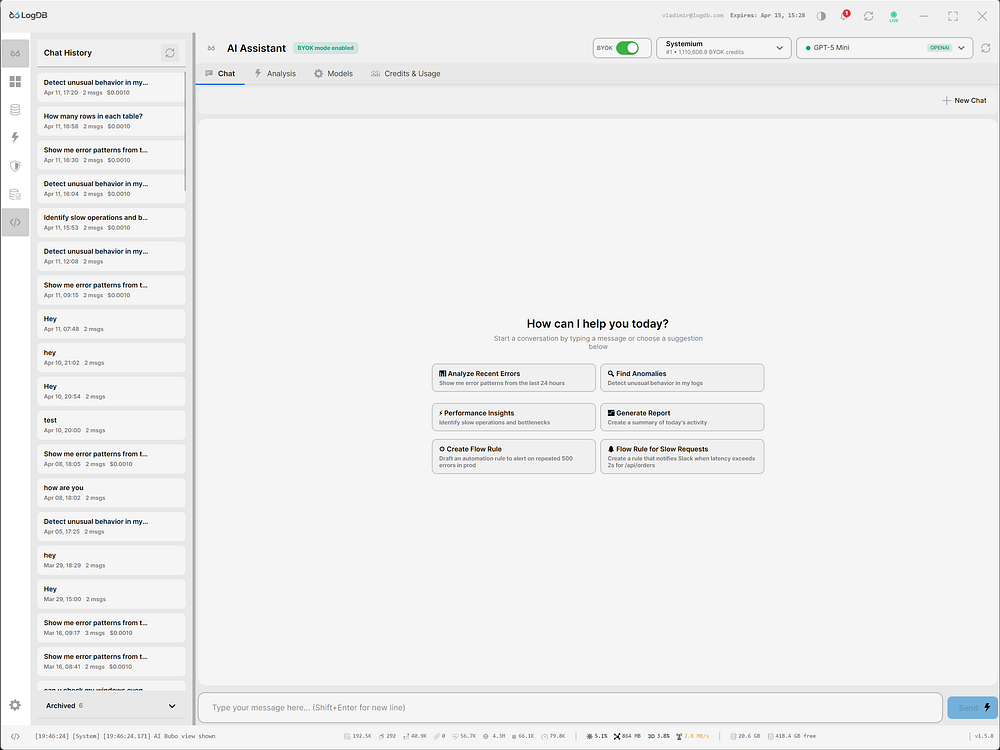
Task: Open the settings gear in sidebar
Action: pyautogui.click(x=15, y=705)
